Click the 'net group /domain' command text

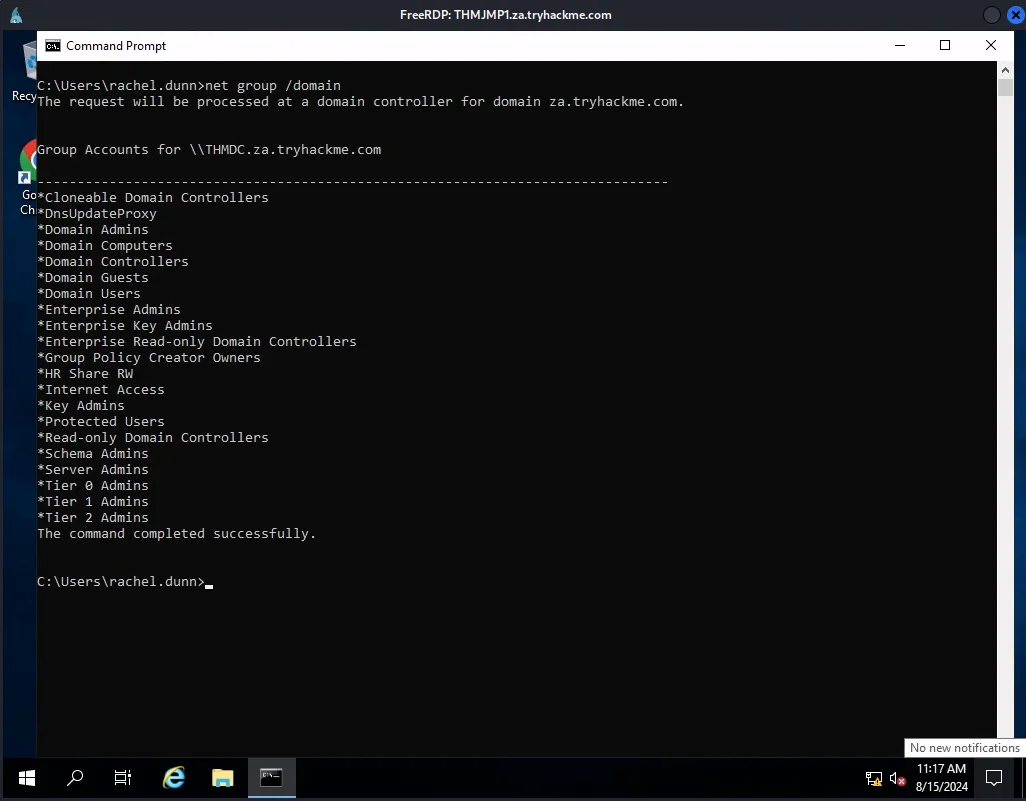pos(273,86)
